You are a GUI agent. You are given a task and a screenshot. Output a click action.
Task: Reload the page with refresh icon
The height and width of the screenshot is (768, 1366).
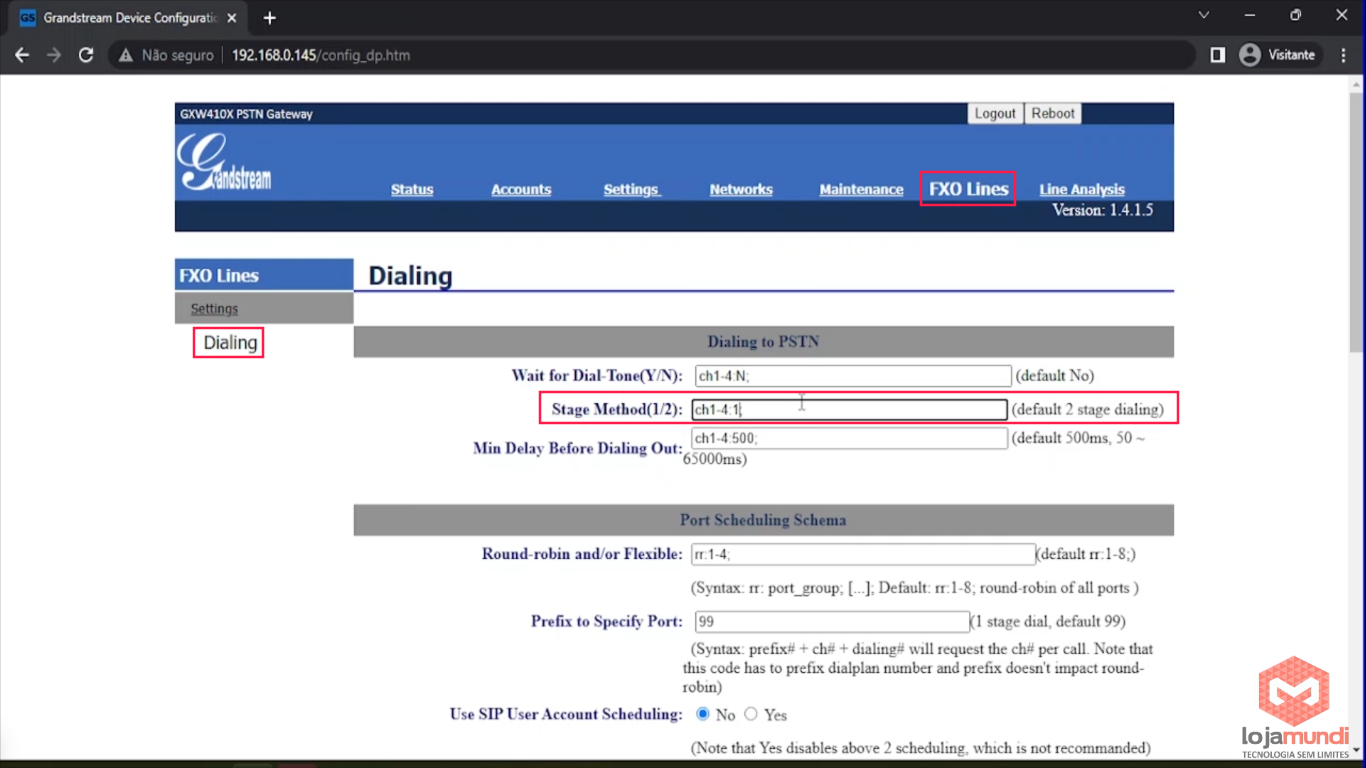86,55
